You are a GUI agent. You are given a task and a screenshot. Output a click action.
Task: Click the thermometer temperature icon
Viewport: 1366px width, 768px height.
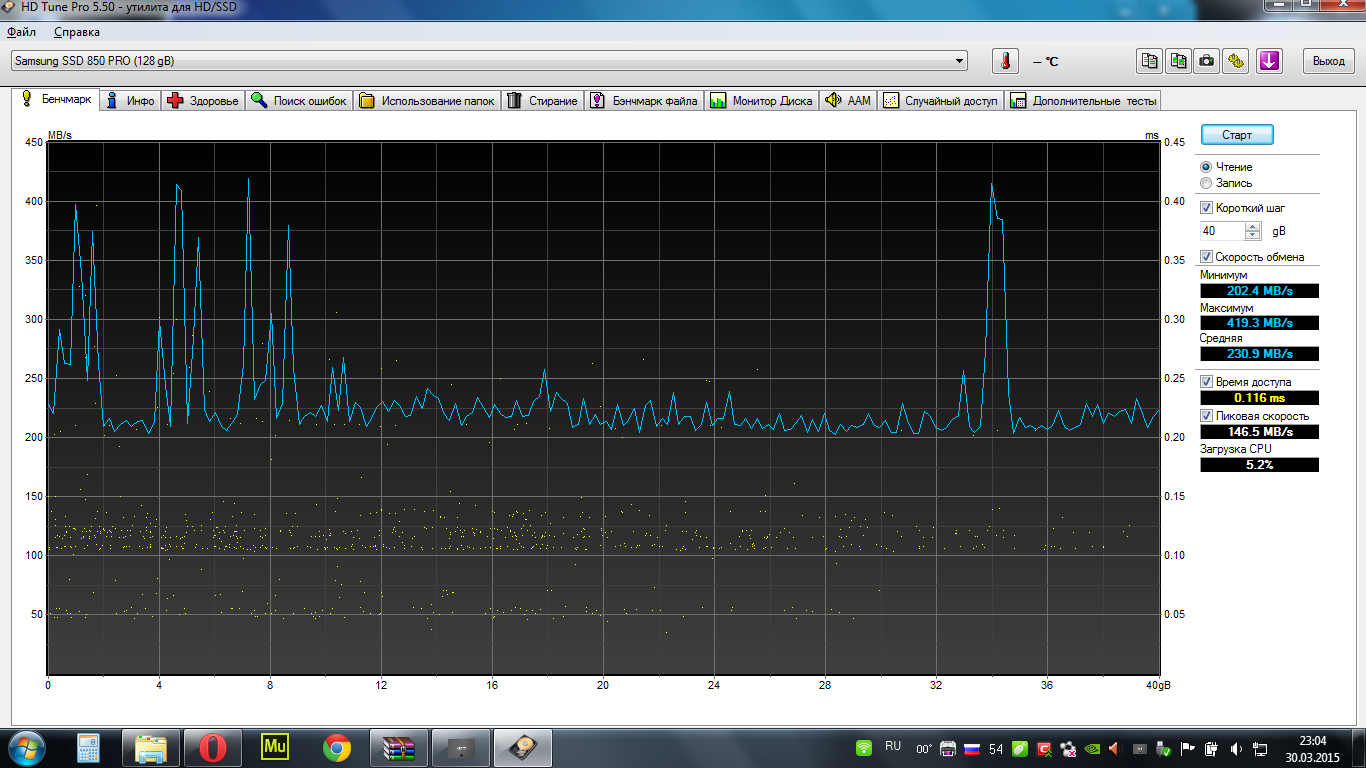click(x=1005, y=61)
